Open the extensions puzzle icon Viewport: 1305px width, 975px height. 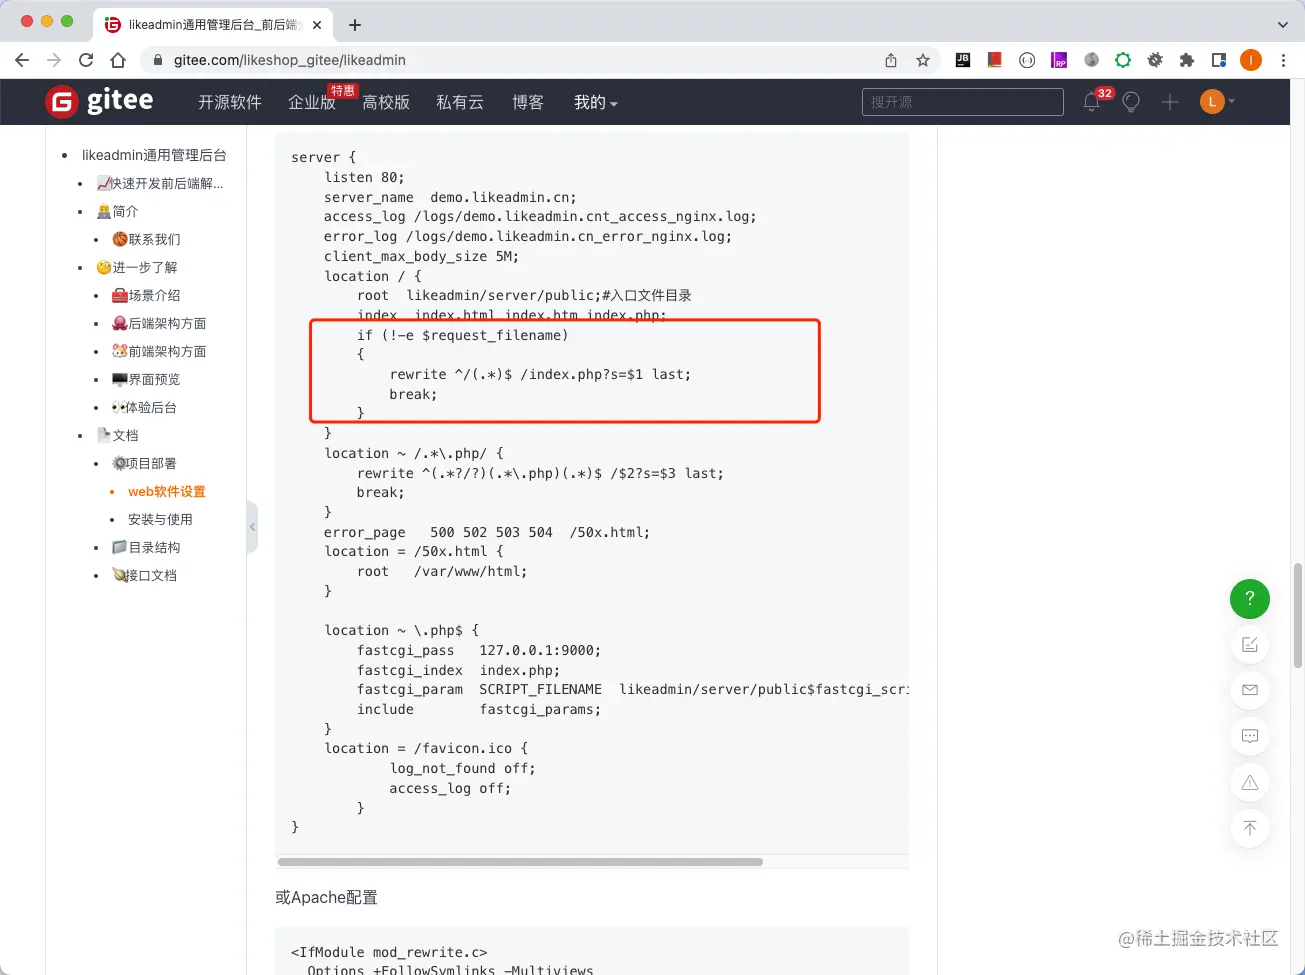(x=1187, y=60)
